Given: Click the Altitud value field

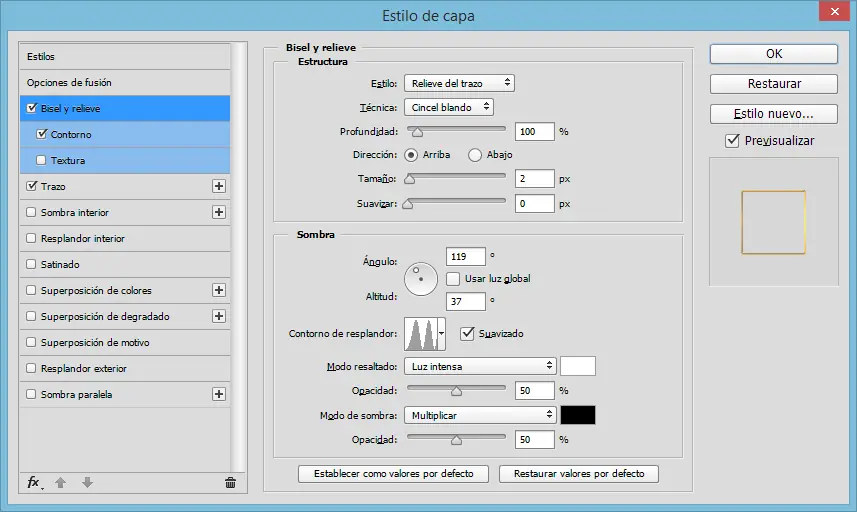Looking at the screenshot, I should [466, 302].
